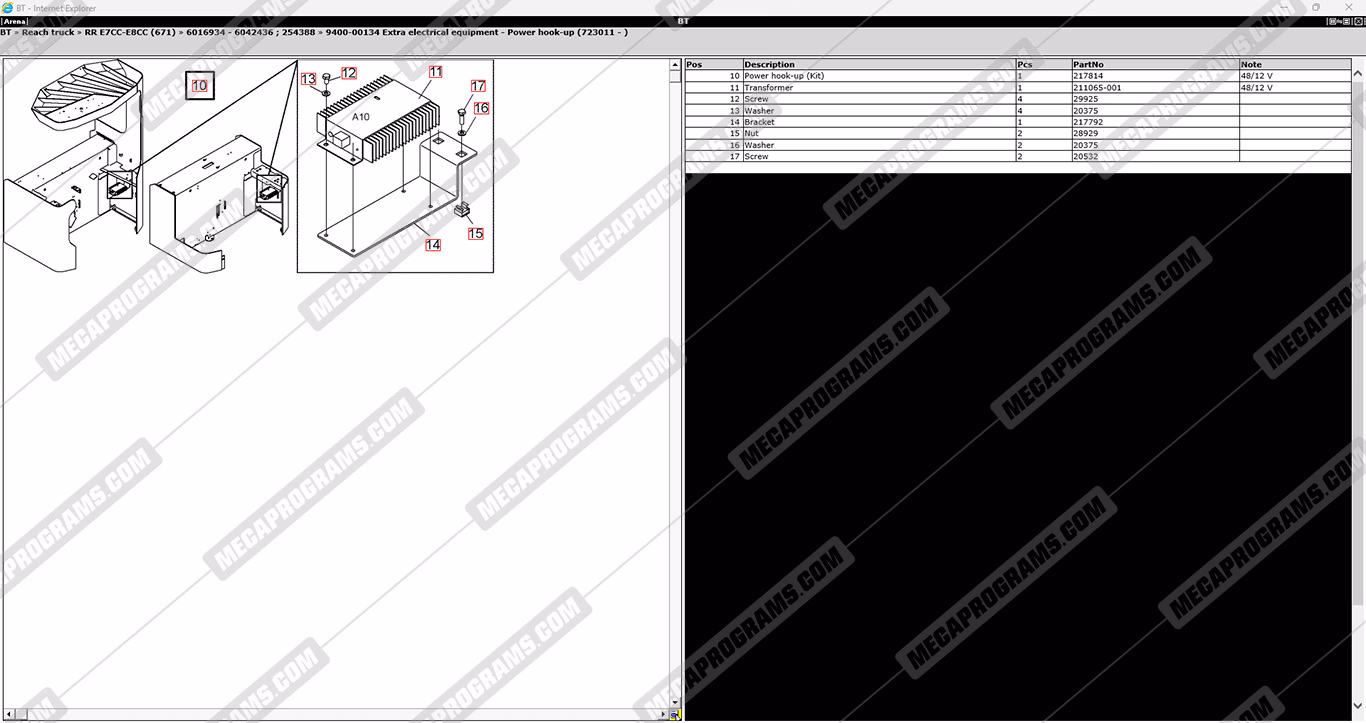Go to Reach truck in breadcrumb
The height and width of the screenshot is (723, 1366).
tap(48, 32)
